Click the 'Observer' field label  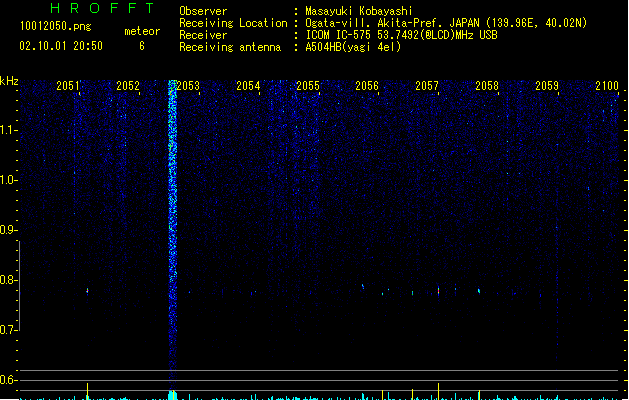tap(203, 11)
